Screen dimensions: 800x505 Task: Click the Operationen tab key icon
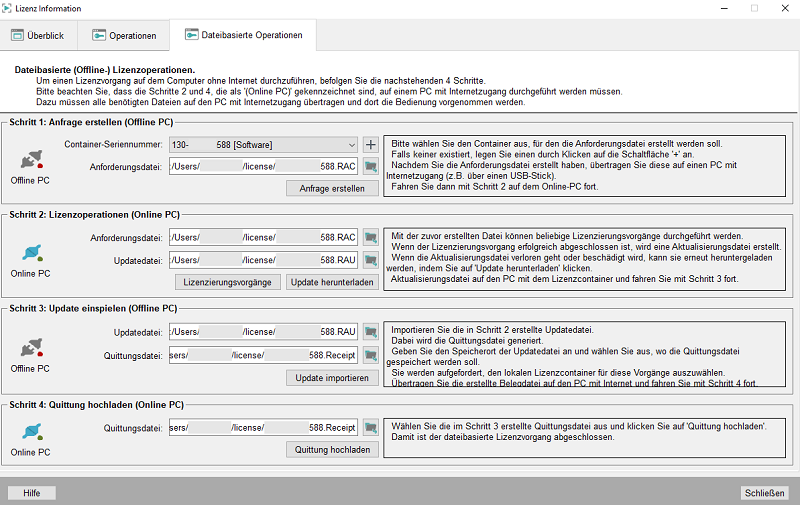98,35
